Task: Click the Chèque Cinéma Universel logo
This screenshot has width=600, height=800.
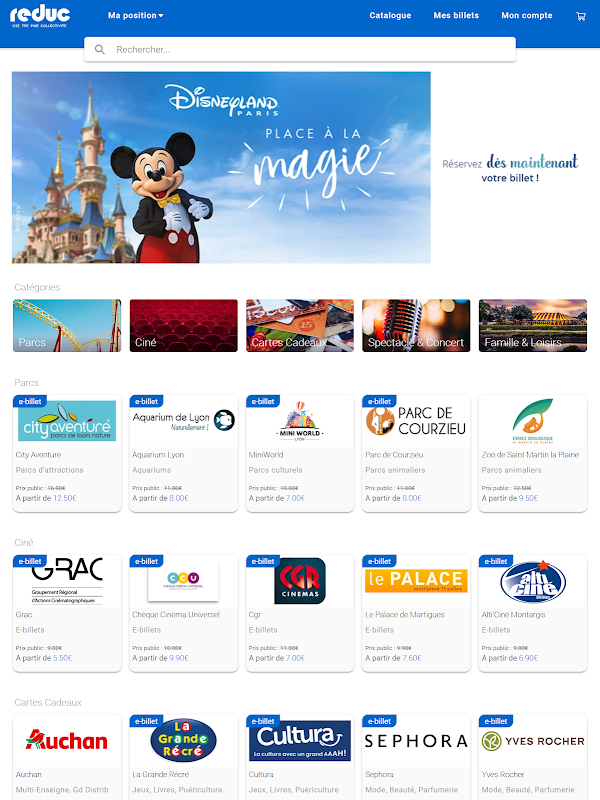Action: pos(184,581)
